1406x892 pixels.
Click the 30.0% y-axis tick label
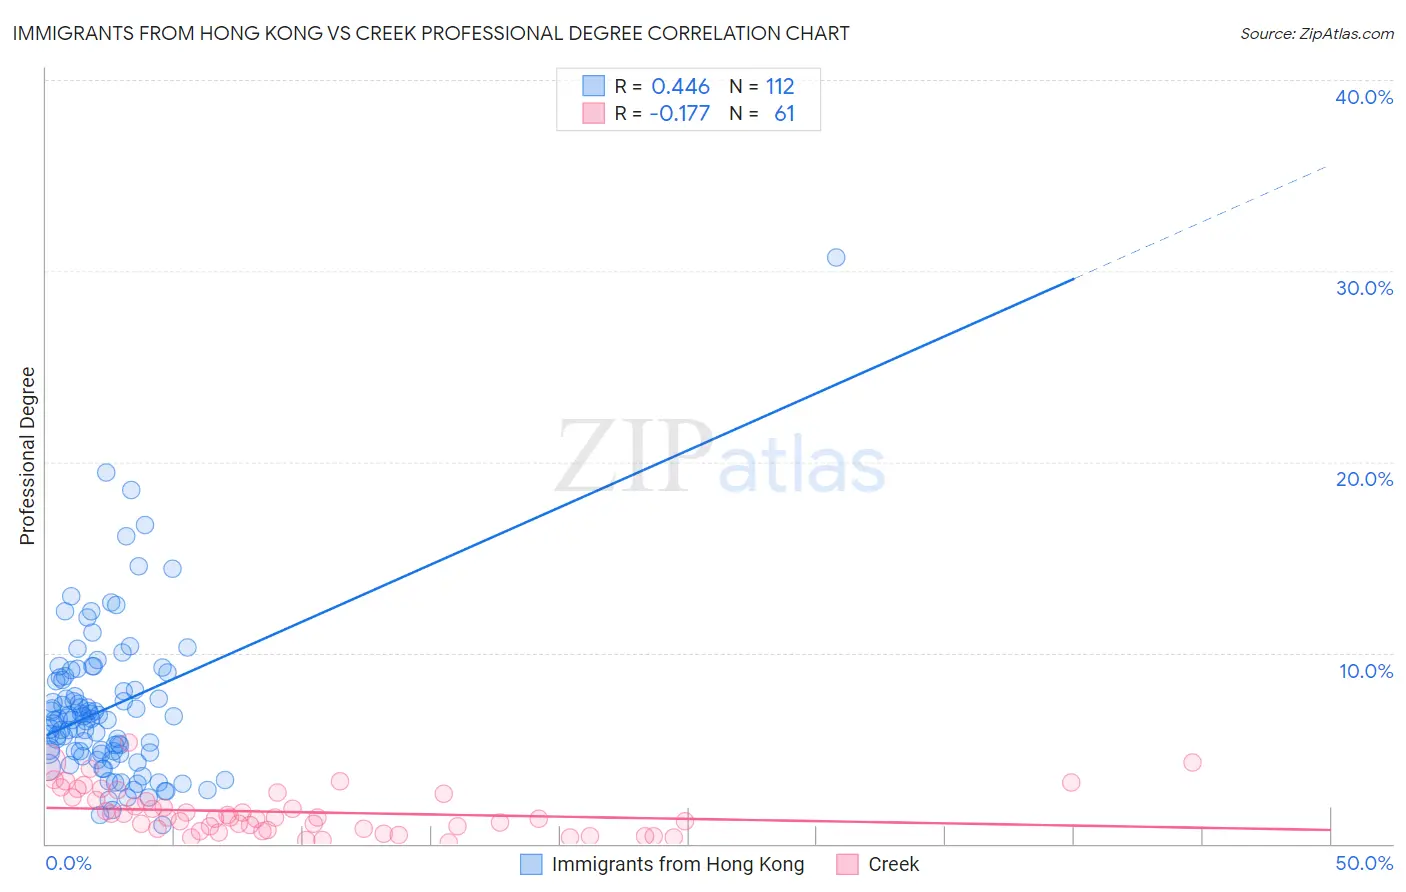click(1364, 288)
